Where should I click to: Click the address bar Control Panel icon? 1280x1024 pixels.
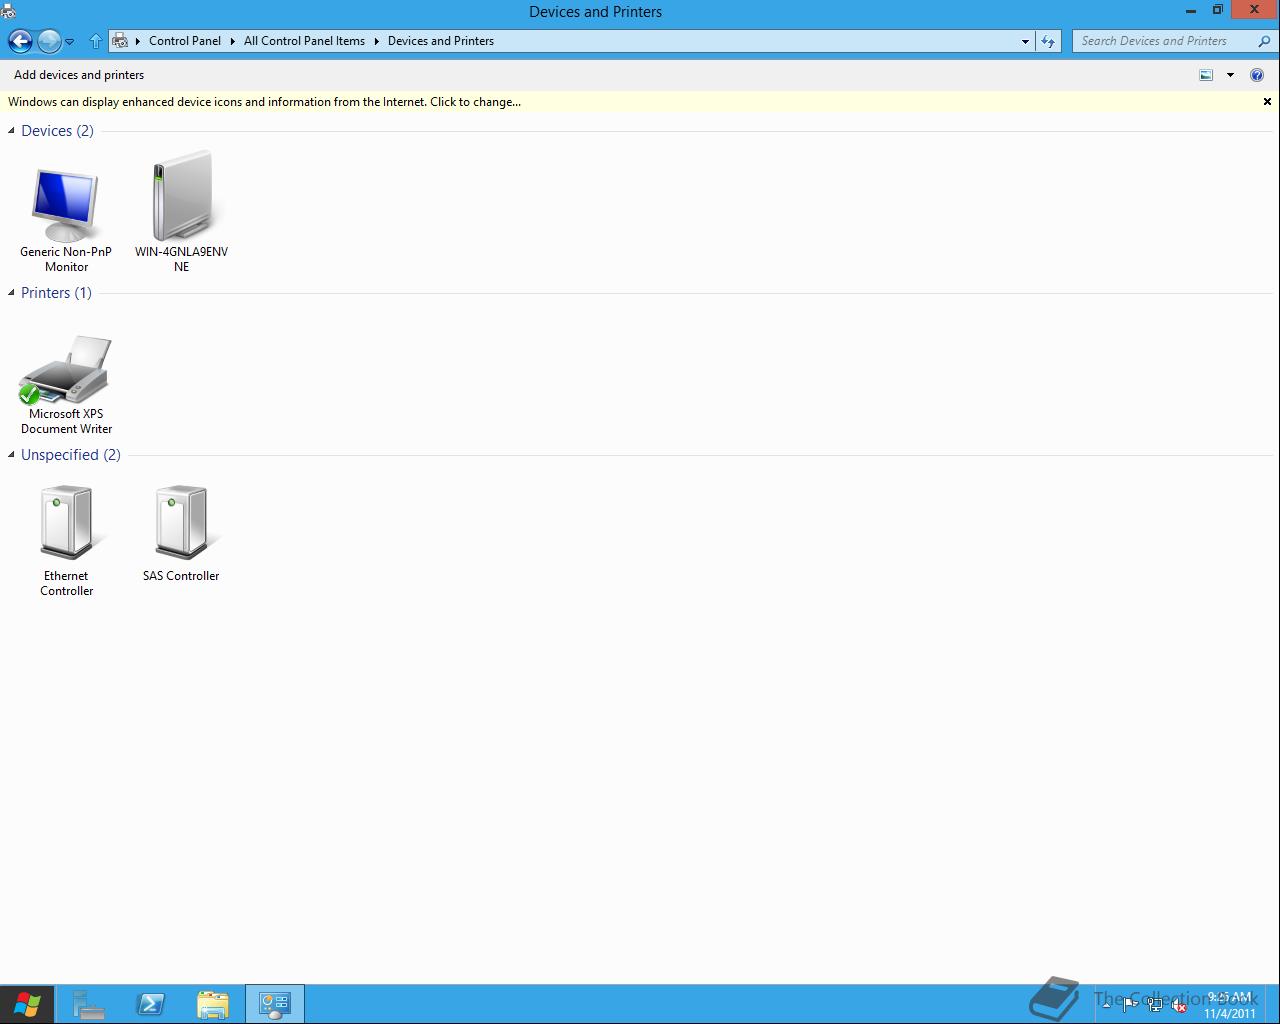pos(120,41)
